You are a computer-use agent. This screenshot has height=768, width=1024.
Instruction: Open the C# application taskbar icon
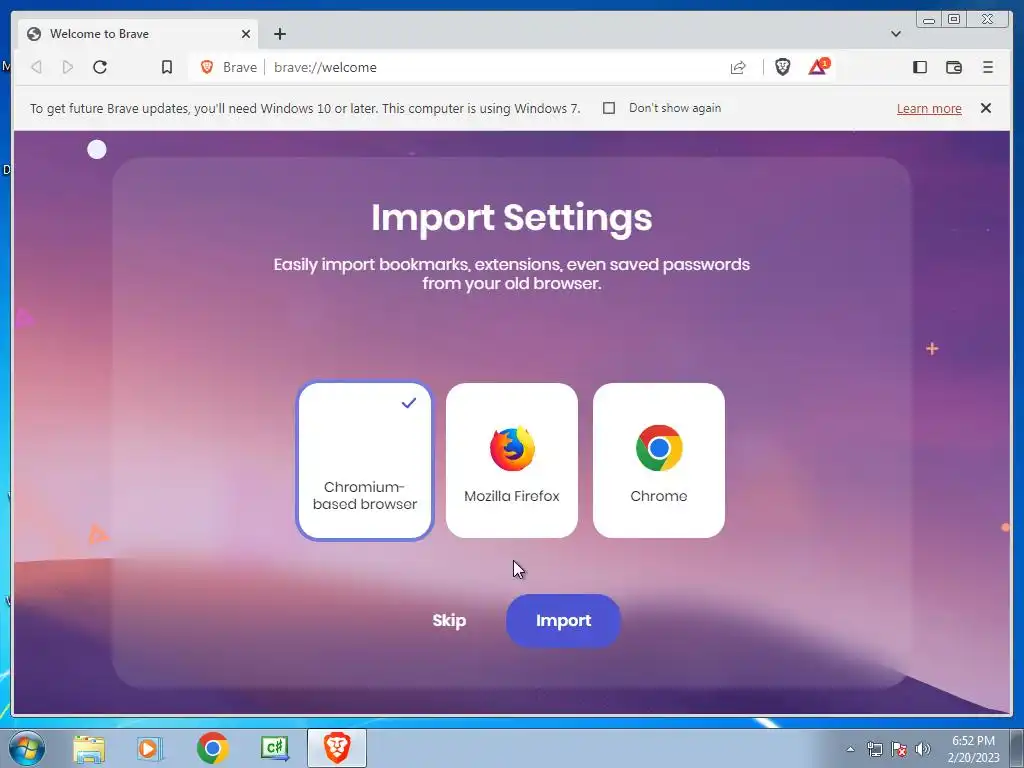[x=274, y=748]
